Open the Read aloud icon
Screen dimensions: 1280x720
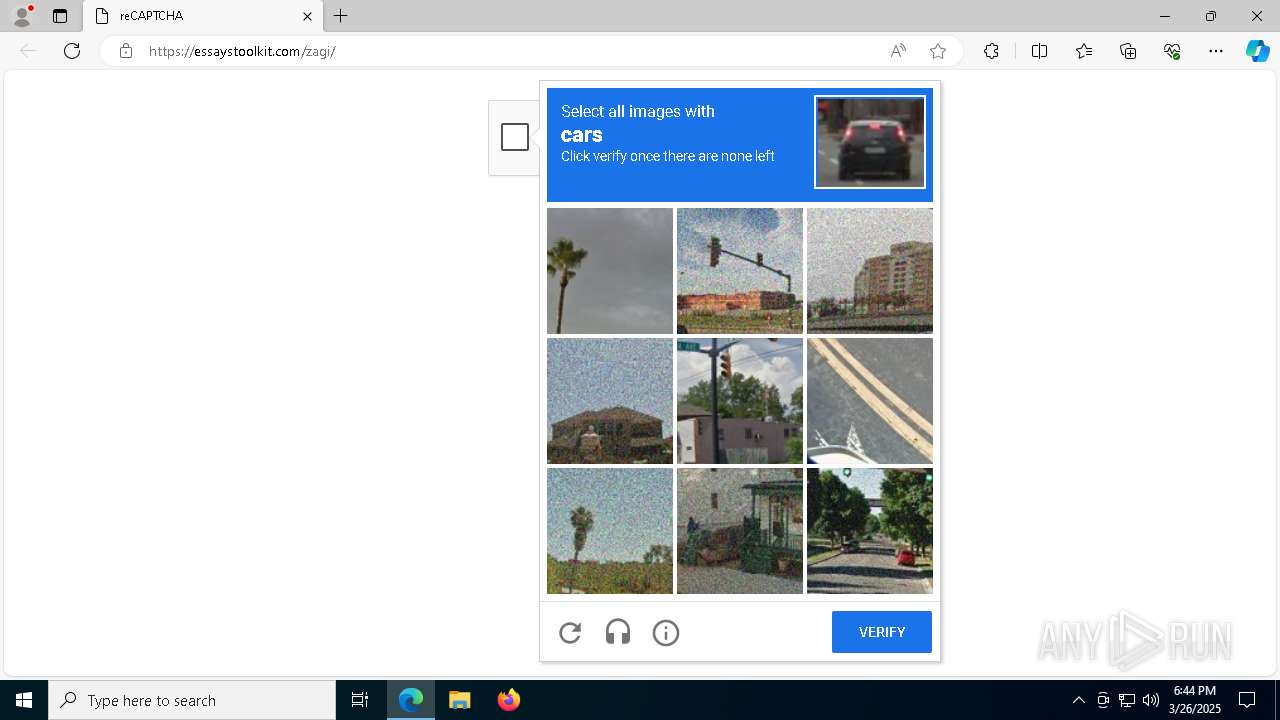(898, 51)
